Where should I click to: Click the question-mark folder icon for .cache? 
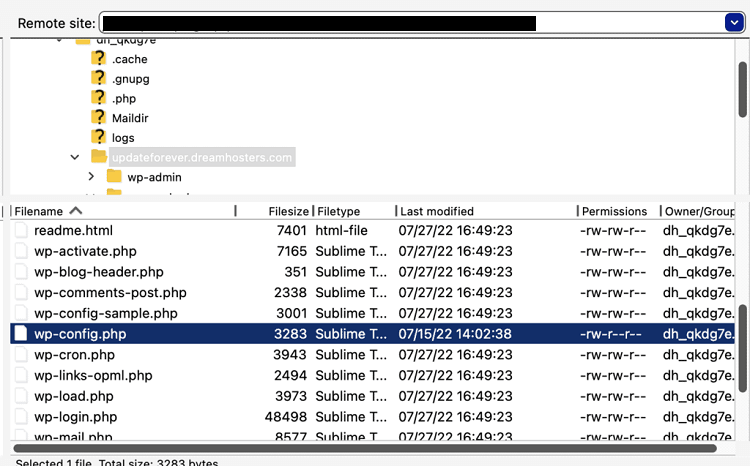(x=98, y=59)
